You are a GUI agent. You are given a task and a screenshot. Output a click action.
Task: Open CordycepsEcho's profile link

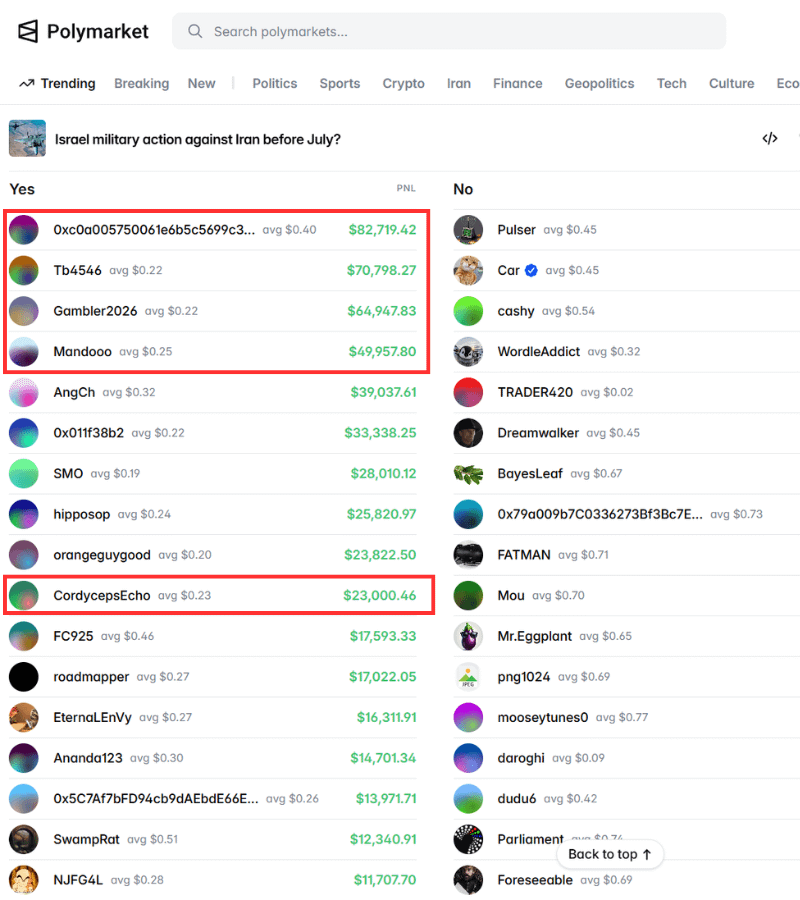pyautogui.click(x=102, y=596)
